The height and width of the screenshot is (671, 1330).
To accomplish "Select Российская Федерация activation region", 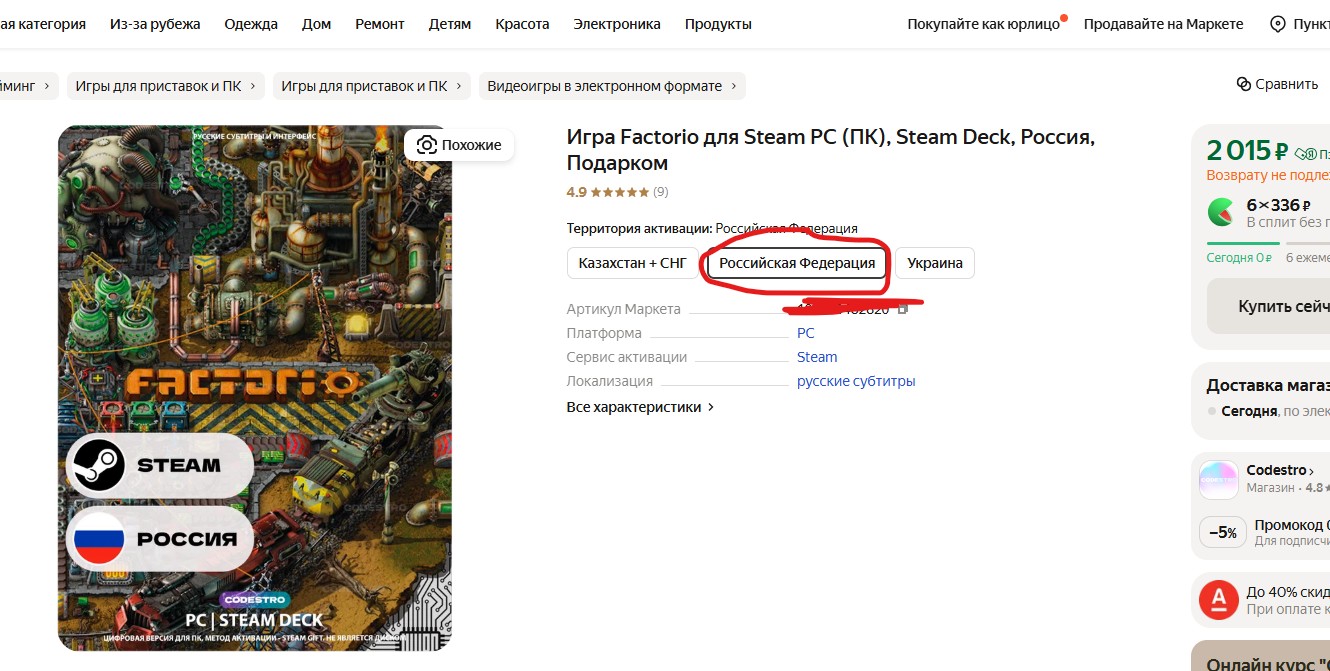I will click(797, 263).
